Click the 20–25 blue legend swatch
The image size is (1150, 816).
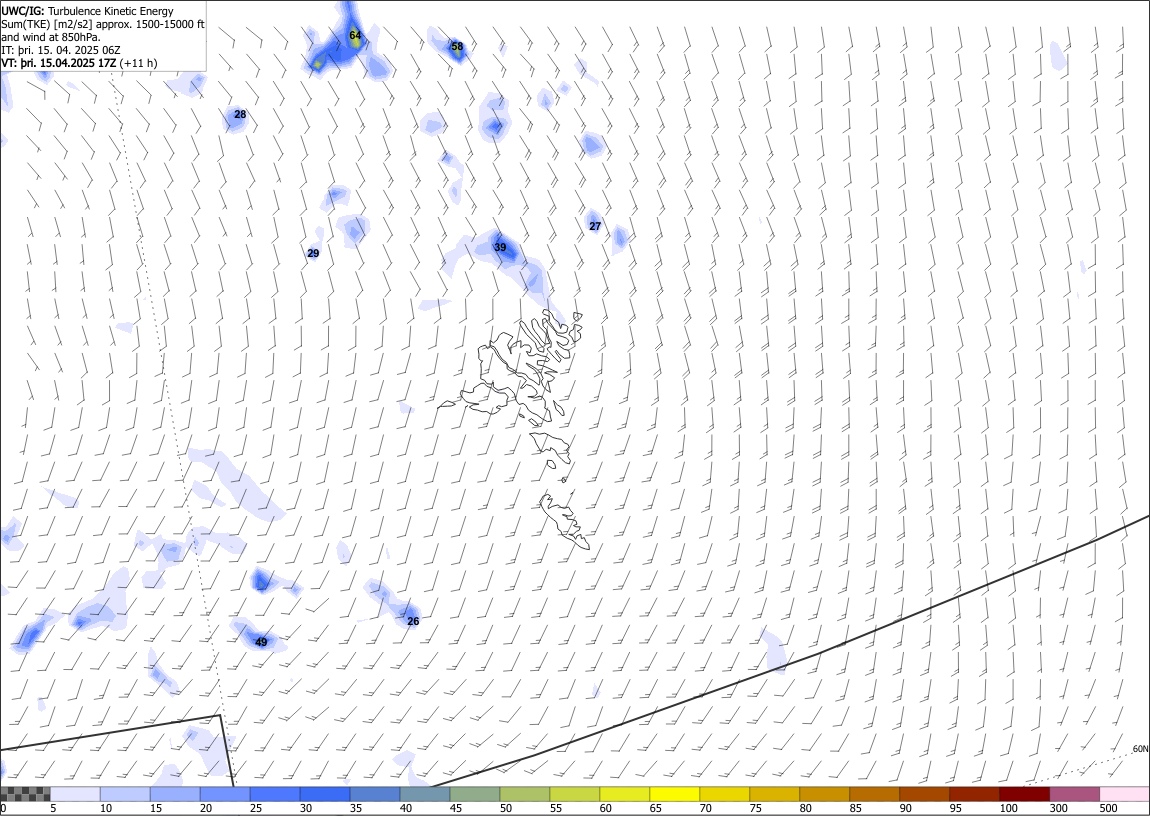tap(224, 794)
